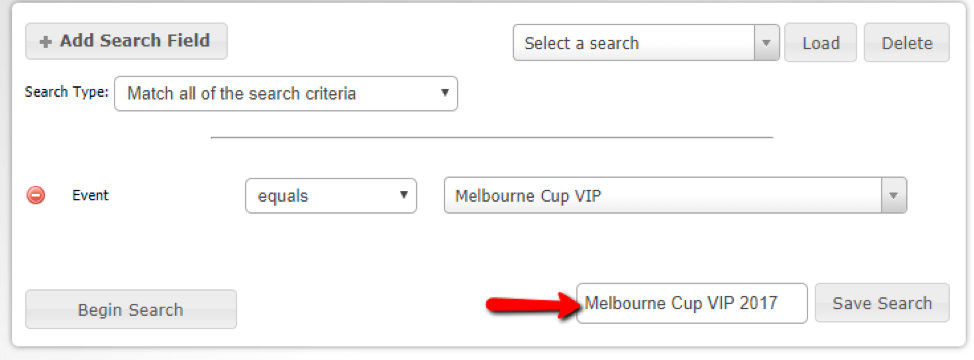
Task: Click the arrow button of the event value dropdown
Action: click(894, 196)
